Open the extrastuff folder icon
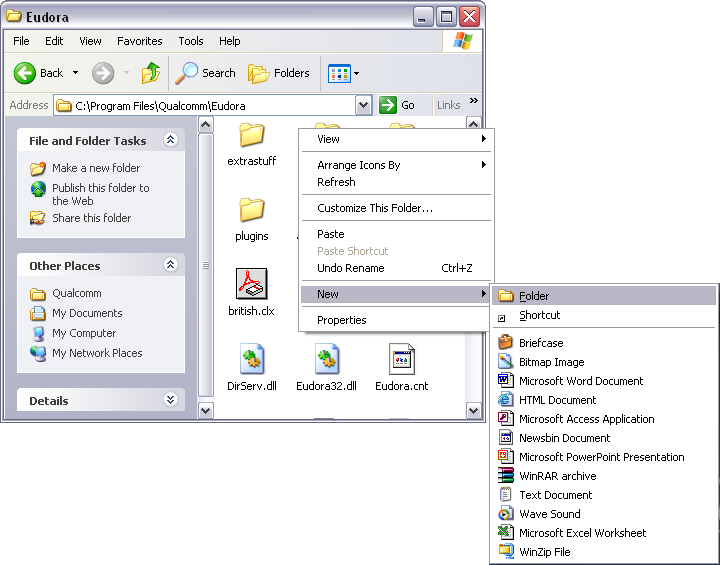The width and height of the screenshot is (720, 565). (x=251, y=135)
